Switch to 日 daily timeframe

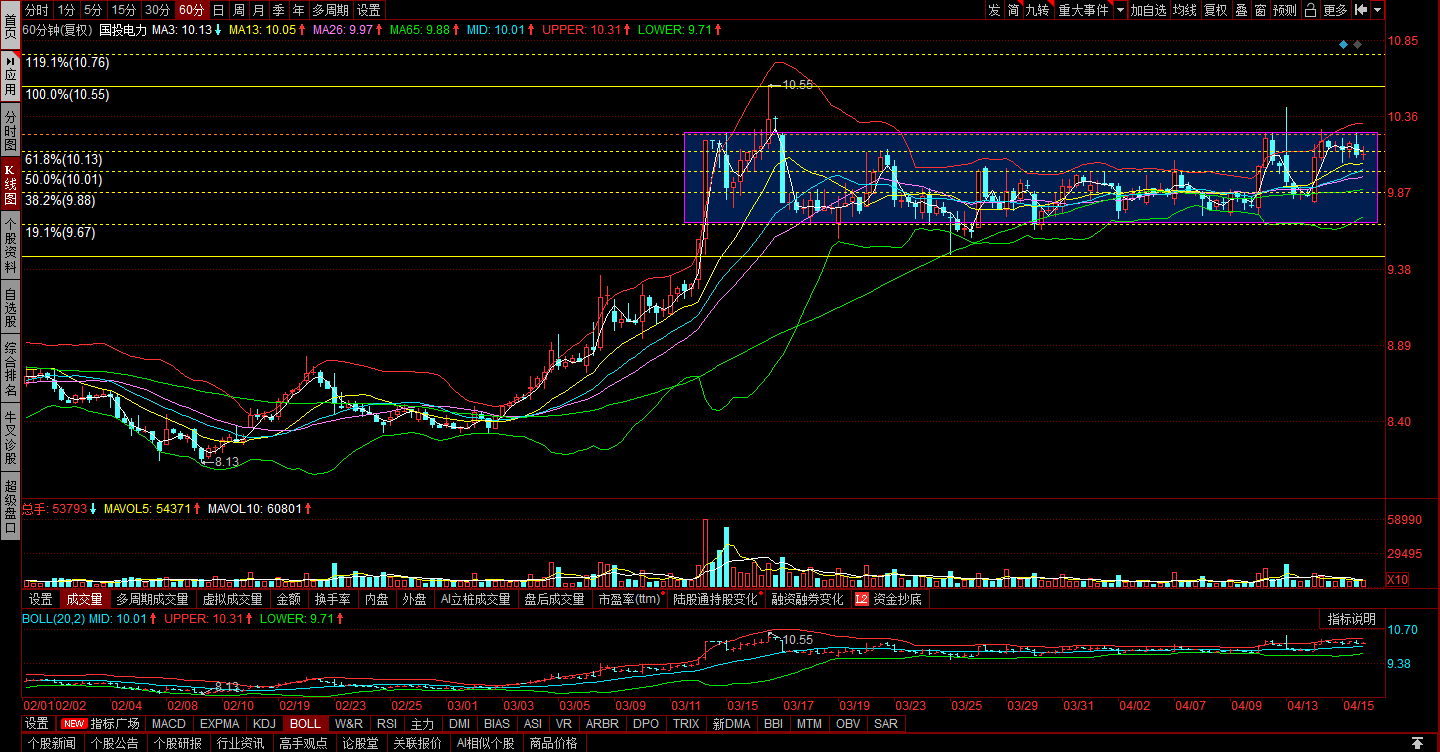(219, 10)
